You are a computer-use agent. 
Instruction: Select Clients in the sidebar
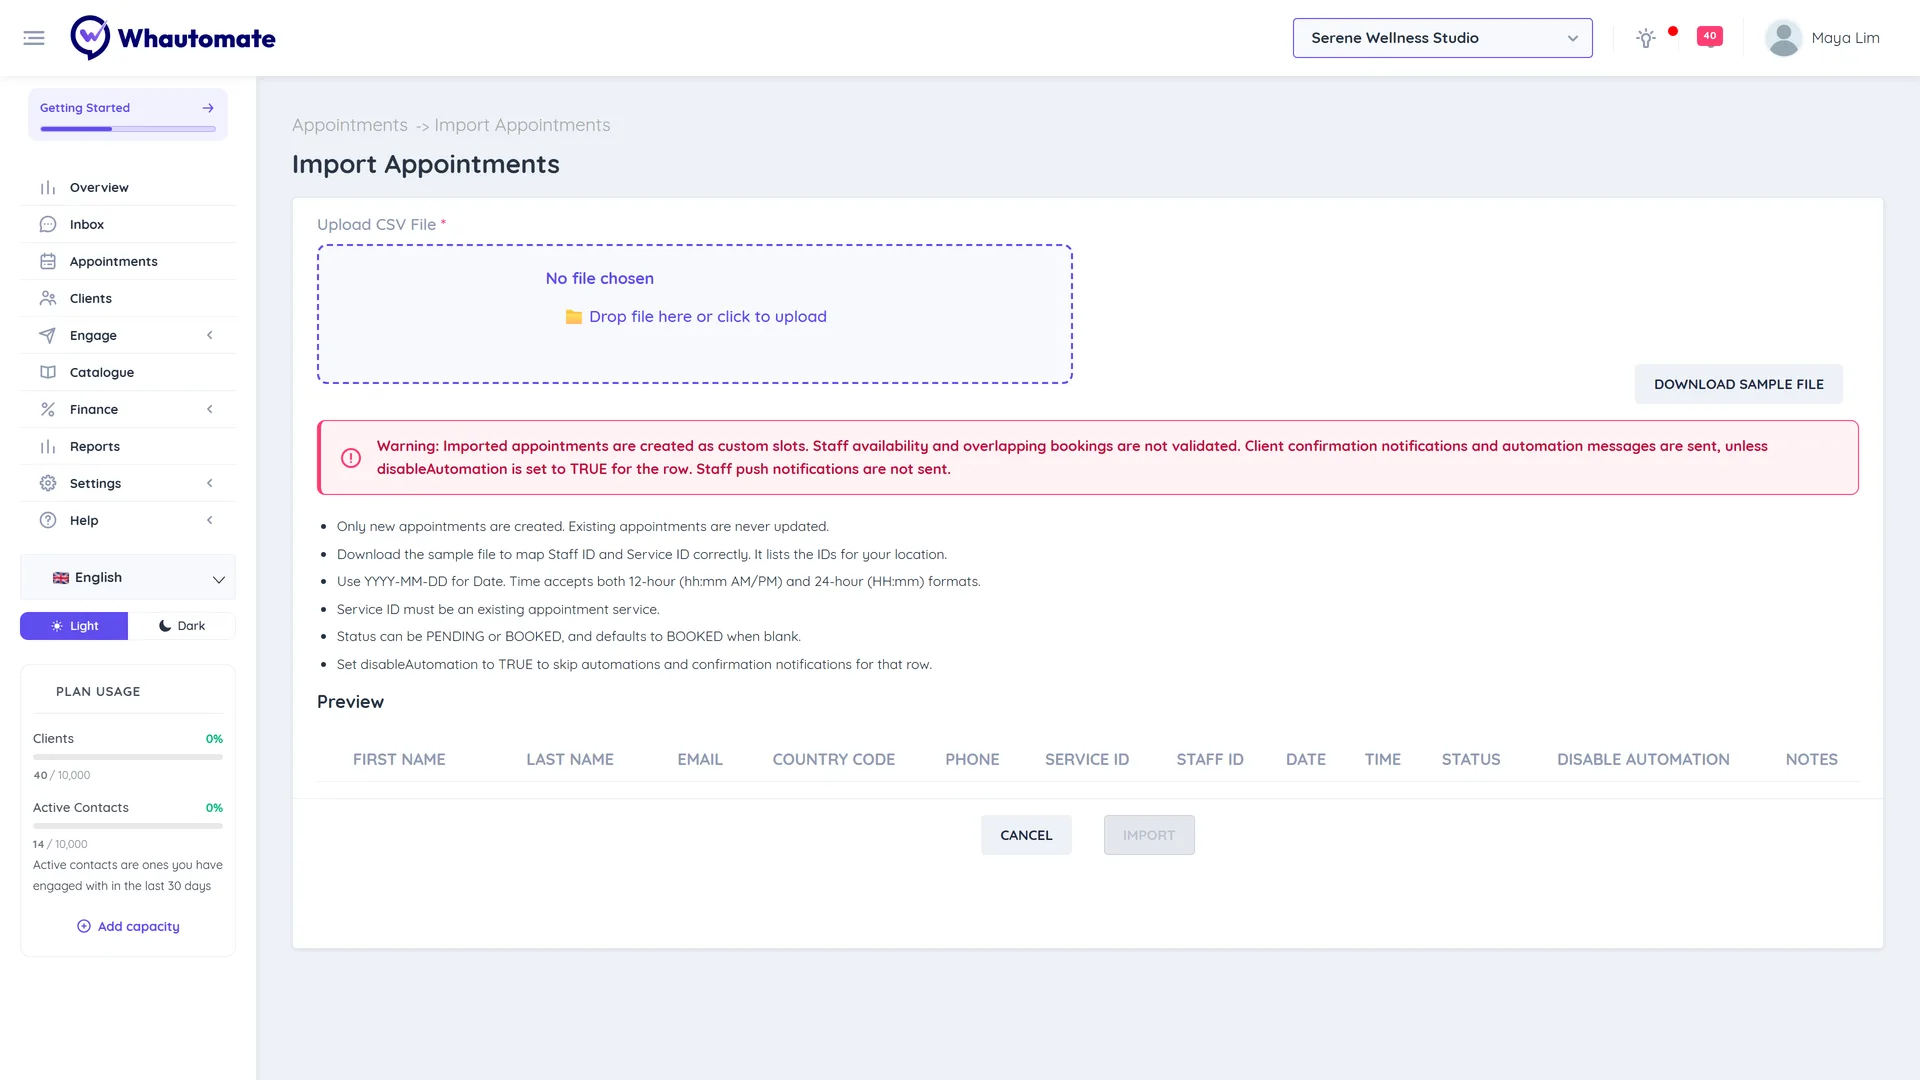(128, 299)
